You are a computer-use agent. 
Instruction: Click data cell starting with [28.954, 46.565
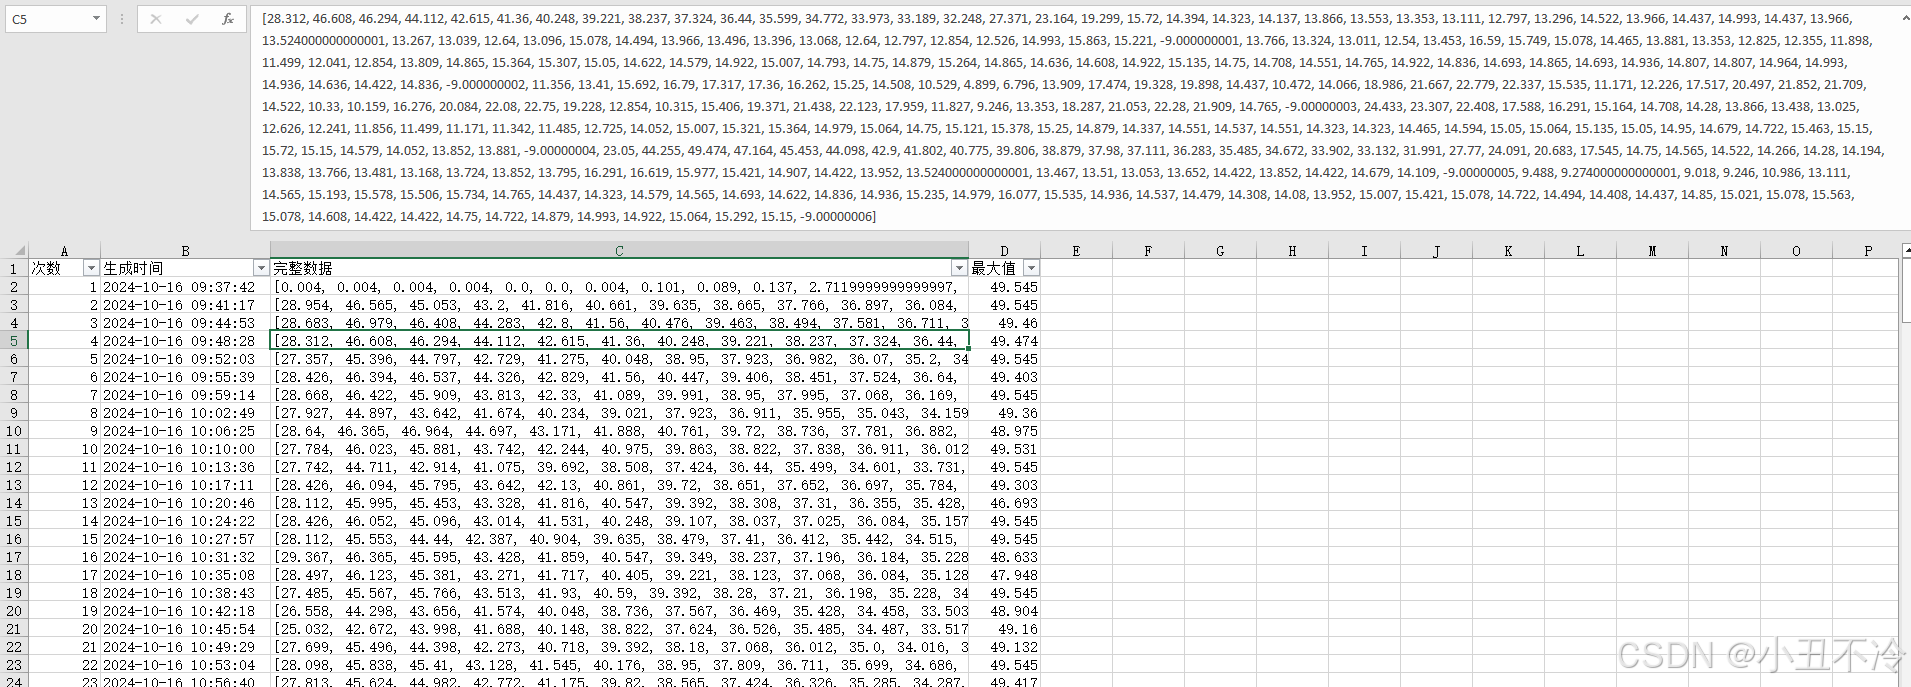click(619, 305)
